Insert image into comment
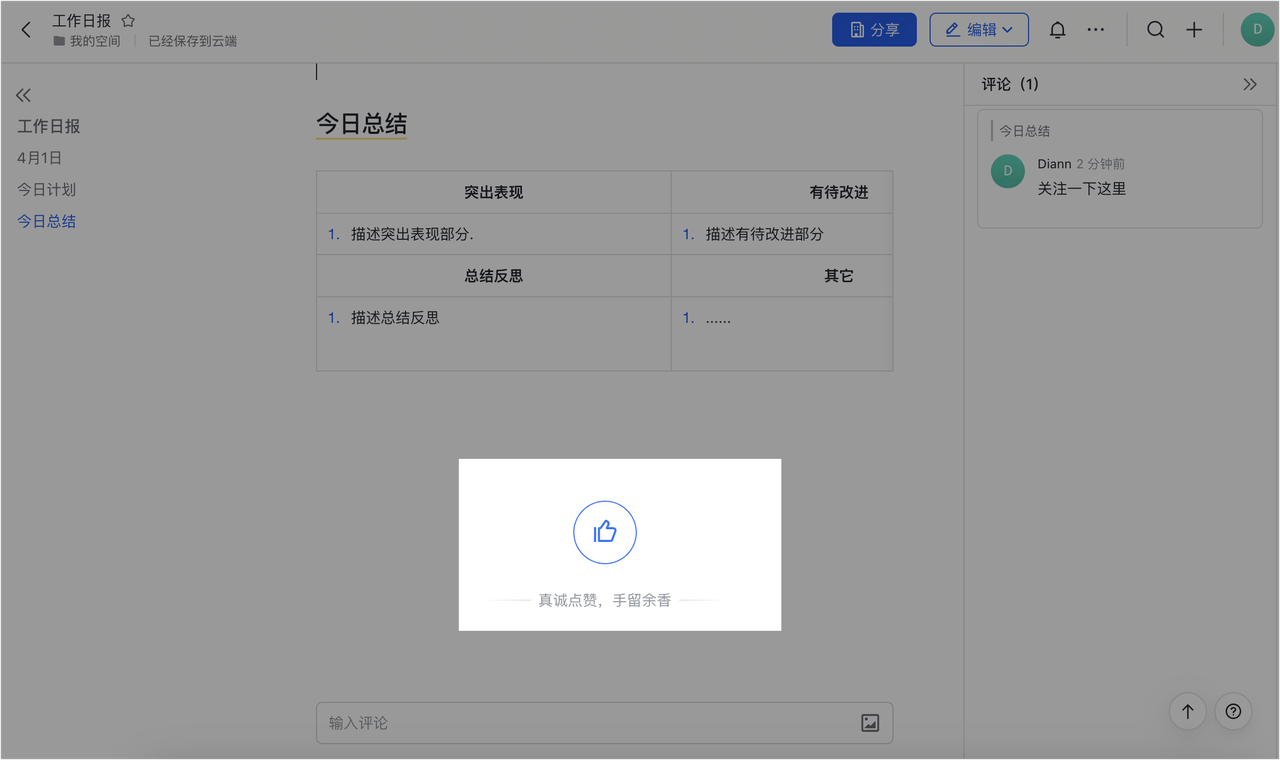1280x760 pixels. [x=870, y=723]
